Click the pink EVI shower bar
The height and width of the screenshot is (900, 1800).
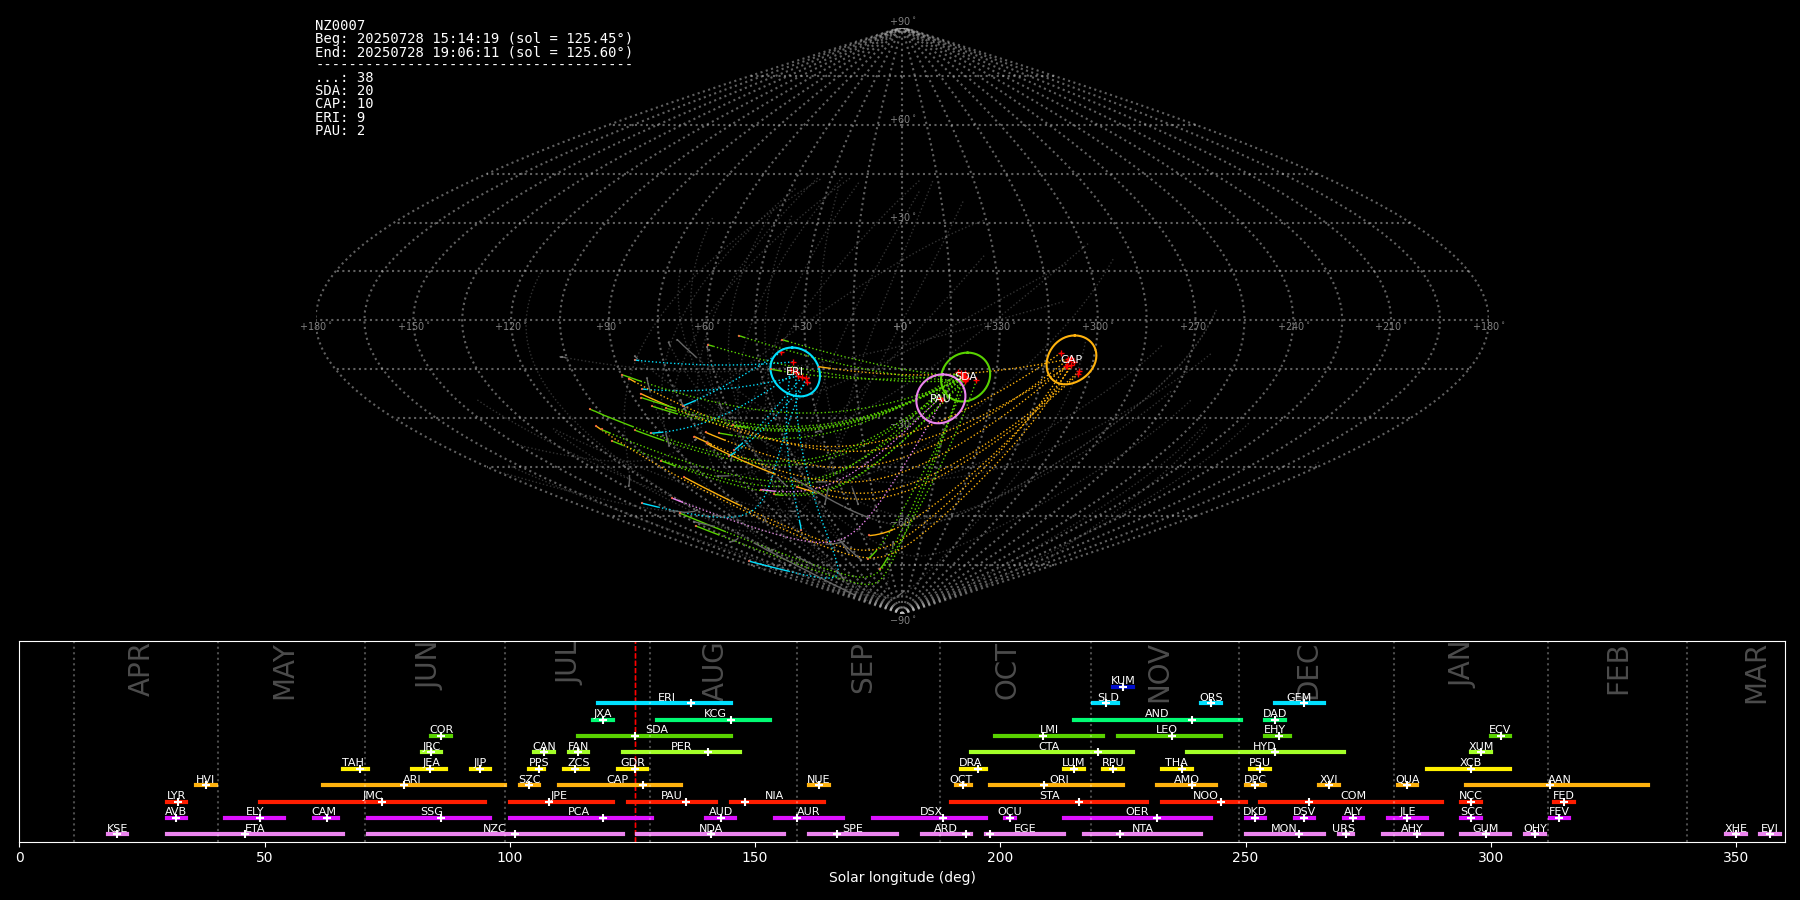1770,834
